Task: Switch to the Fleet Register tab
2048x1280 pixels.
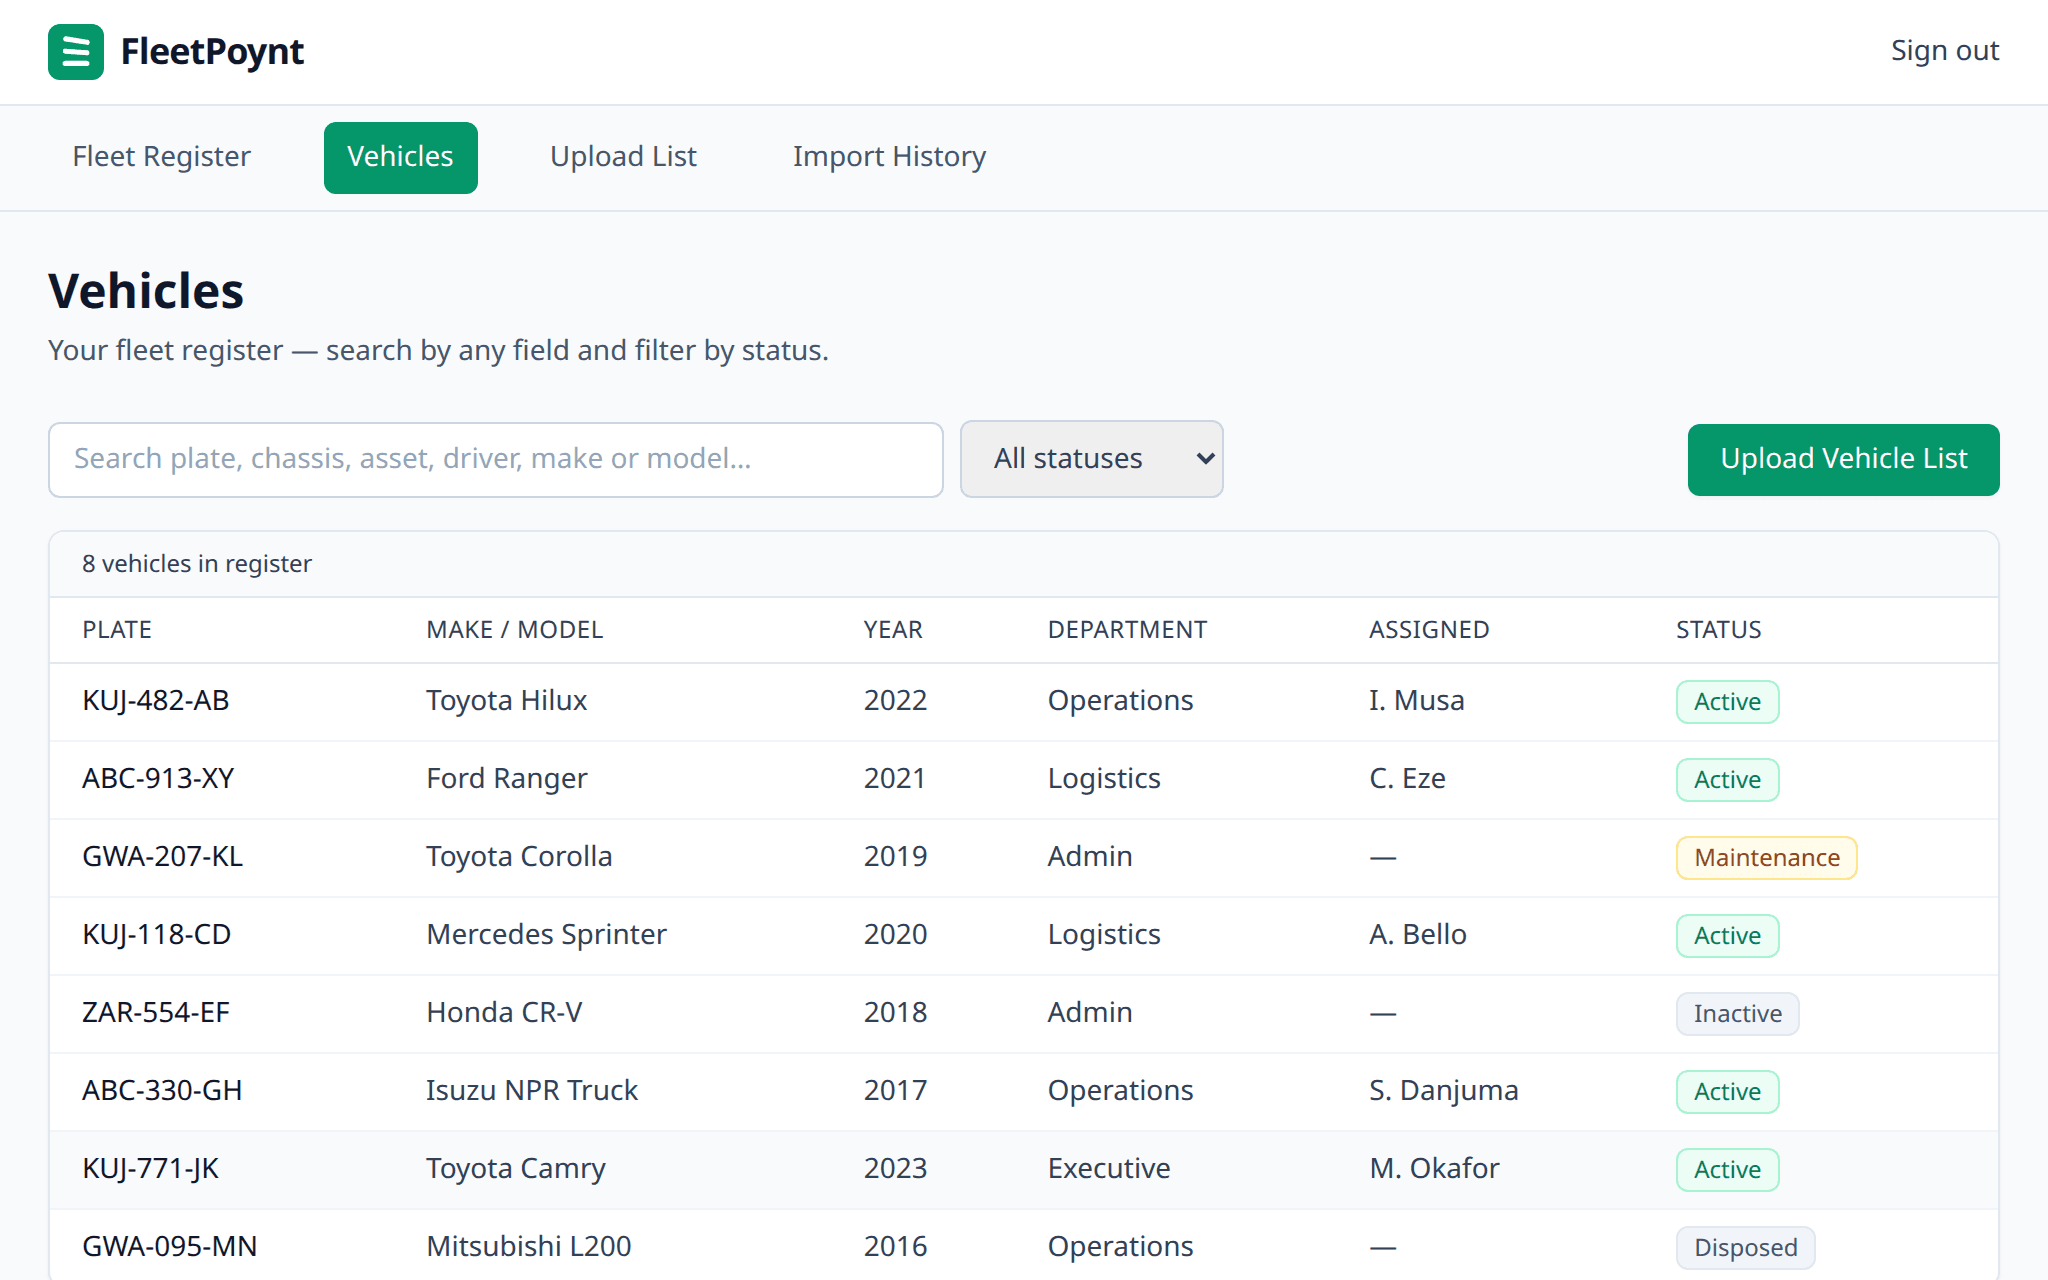Action: tap(161, 157)
